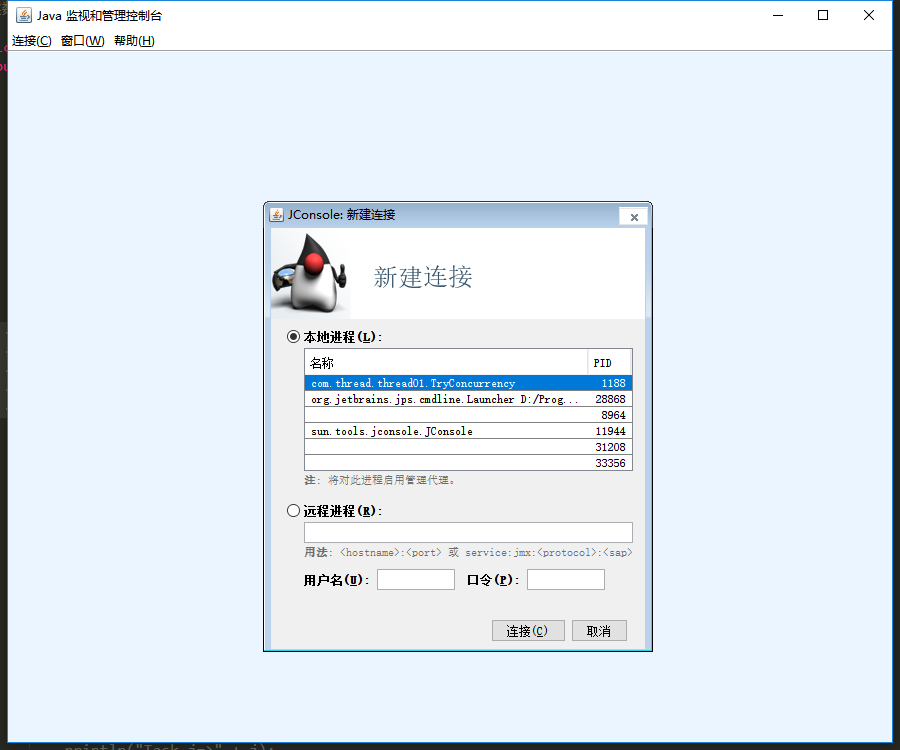Focus the remote process address field
The image size is (900, 750).
(468, 533)
